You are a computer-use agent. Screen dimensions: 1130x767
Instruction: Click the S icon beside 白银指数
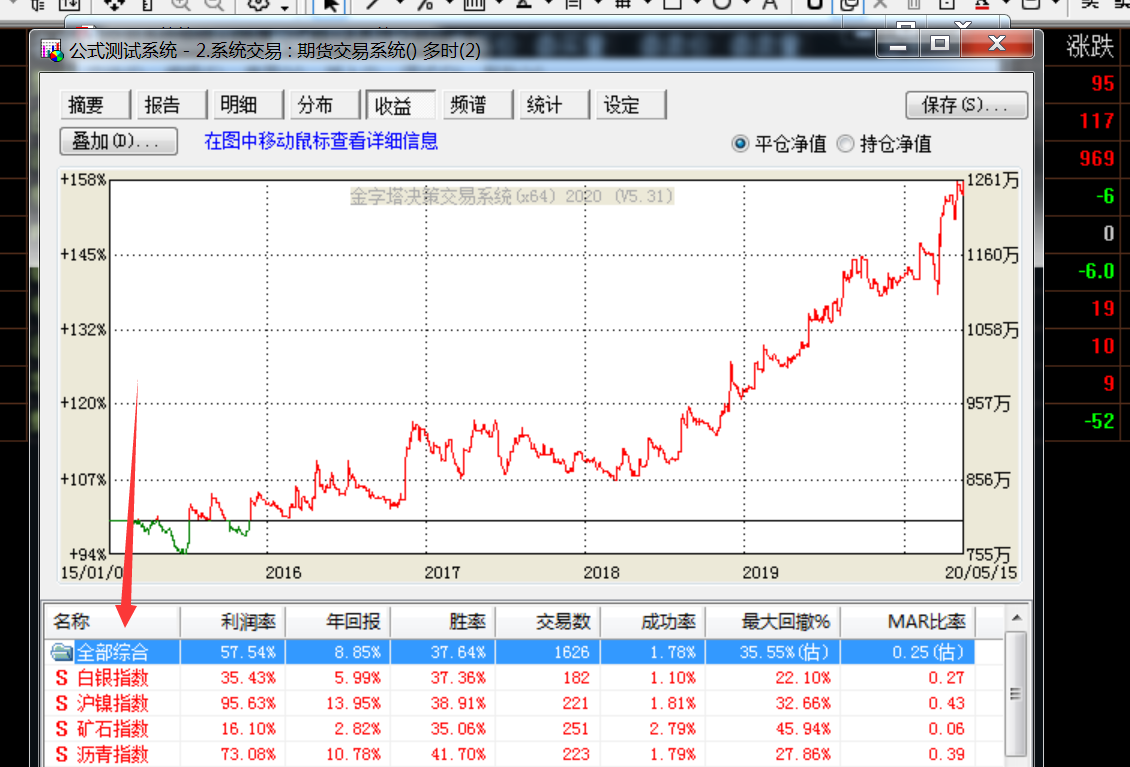pos(62,678)
